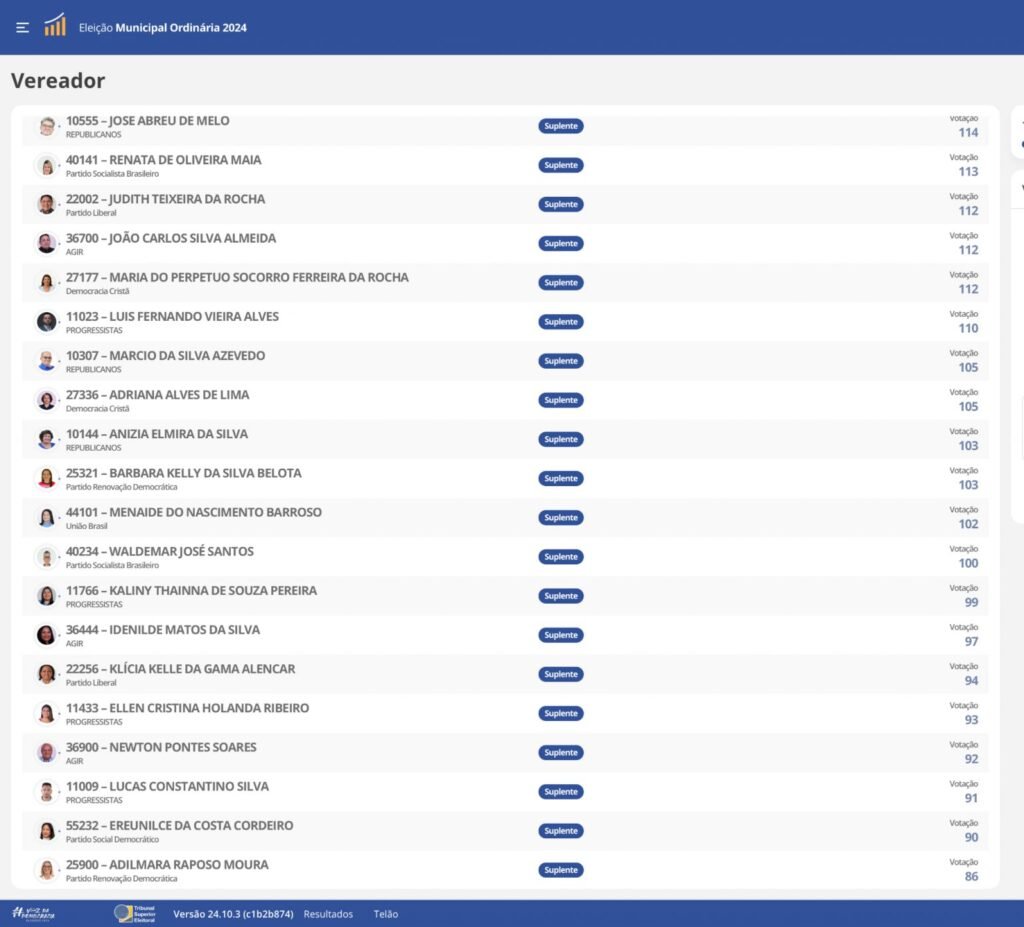Click Suplente badge for Judith Teixeira da Rocha

point(560,204)
